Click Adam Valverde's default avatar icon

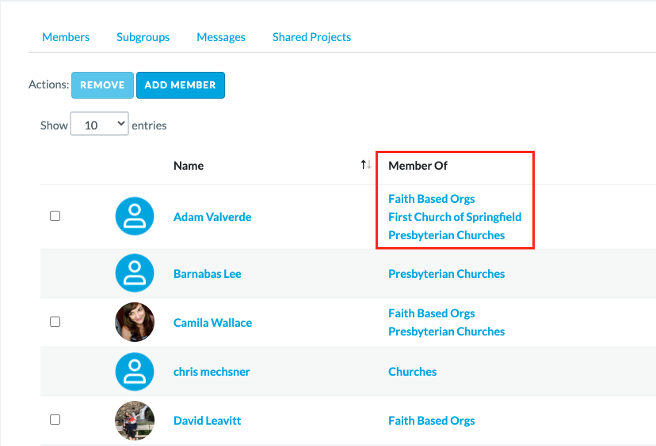click(x=134, y=216)
